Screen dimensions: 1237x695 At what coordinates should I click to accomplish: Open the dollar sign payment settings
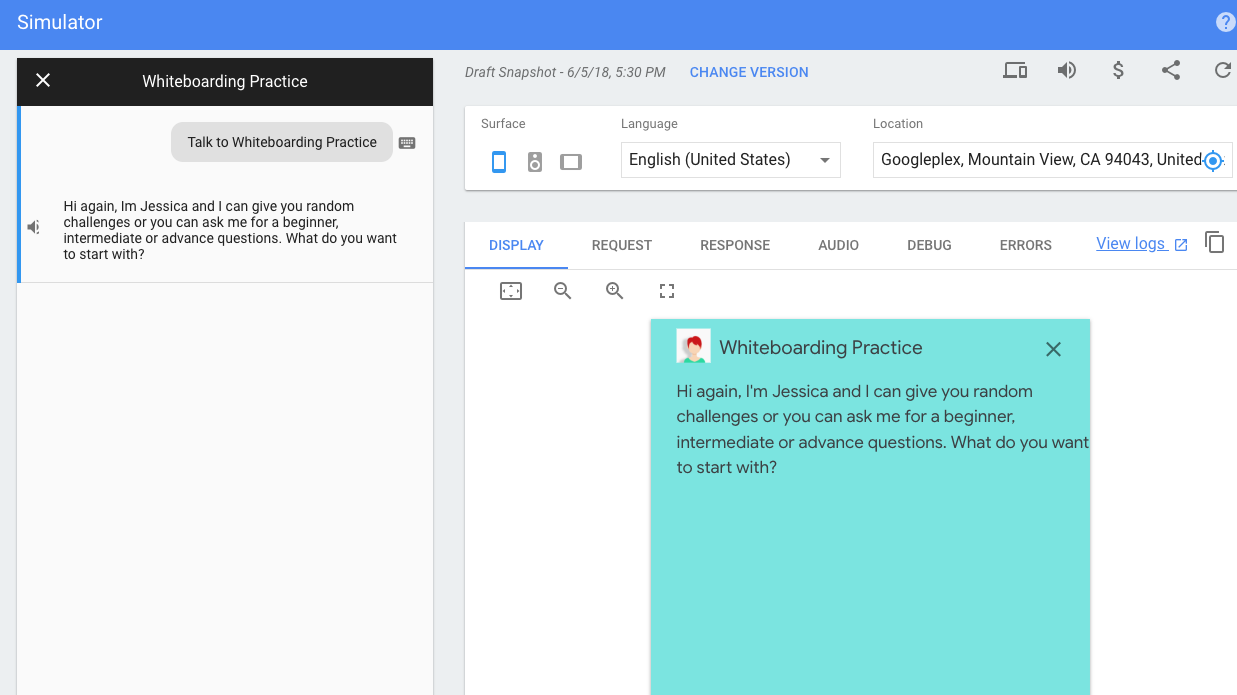click(x=1119, y=70)
